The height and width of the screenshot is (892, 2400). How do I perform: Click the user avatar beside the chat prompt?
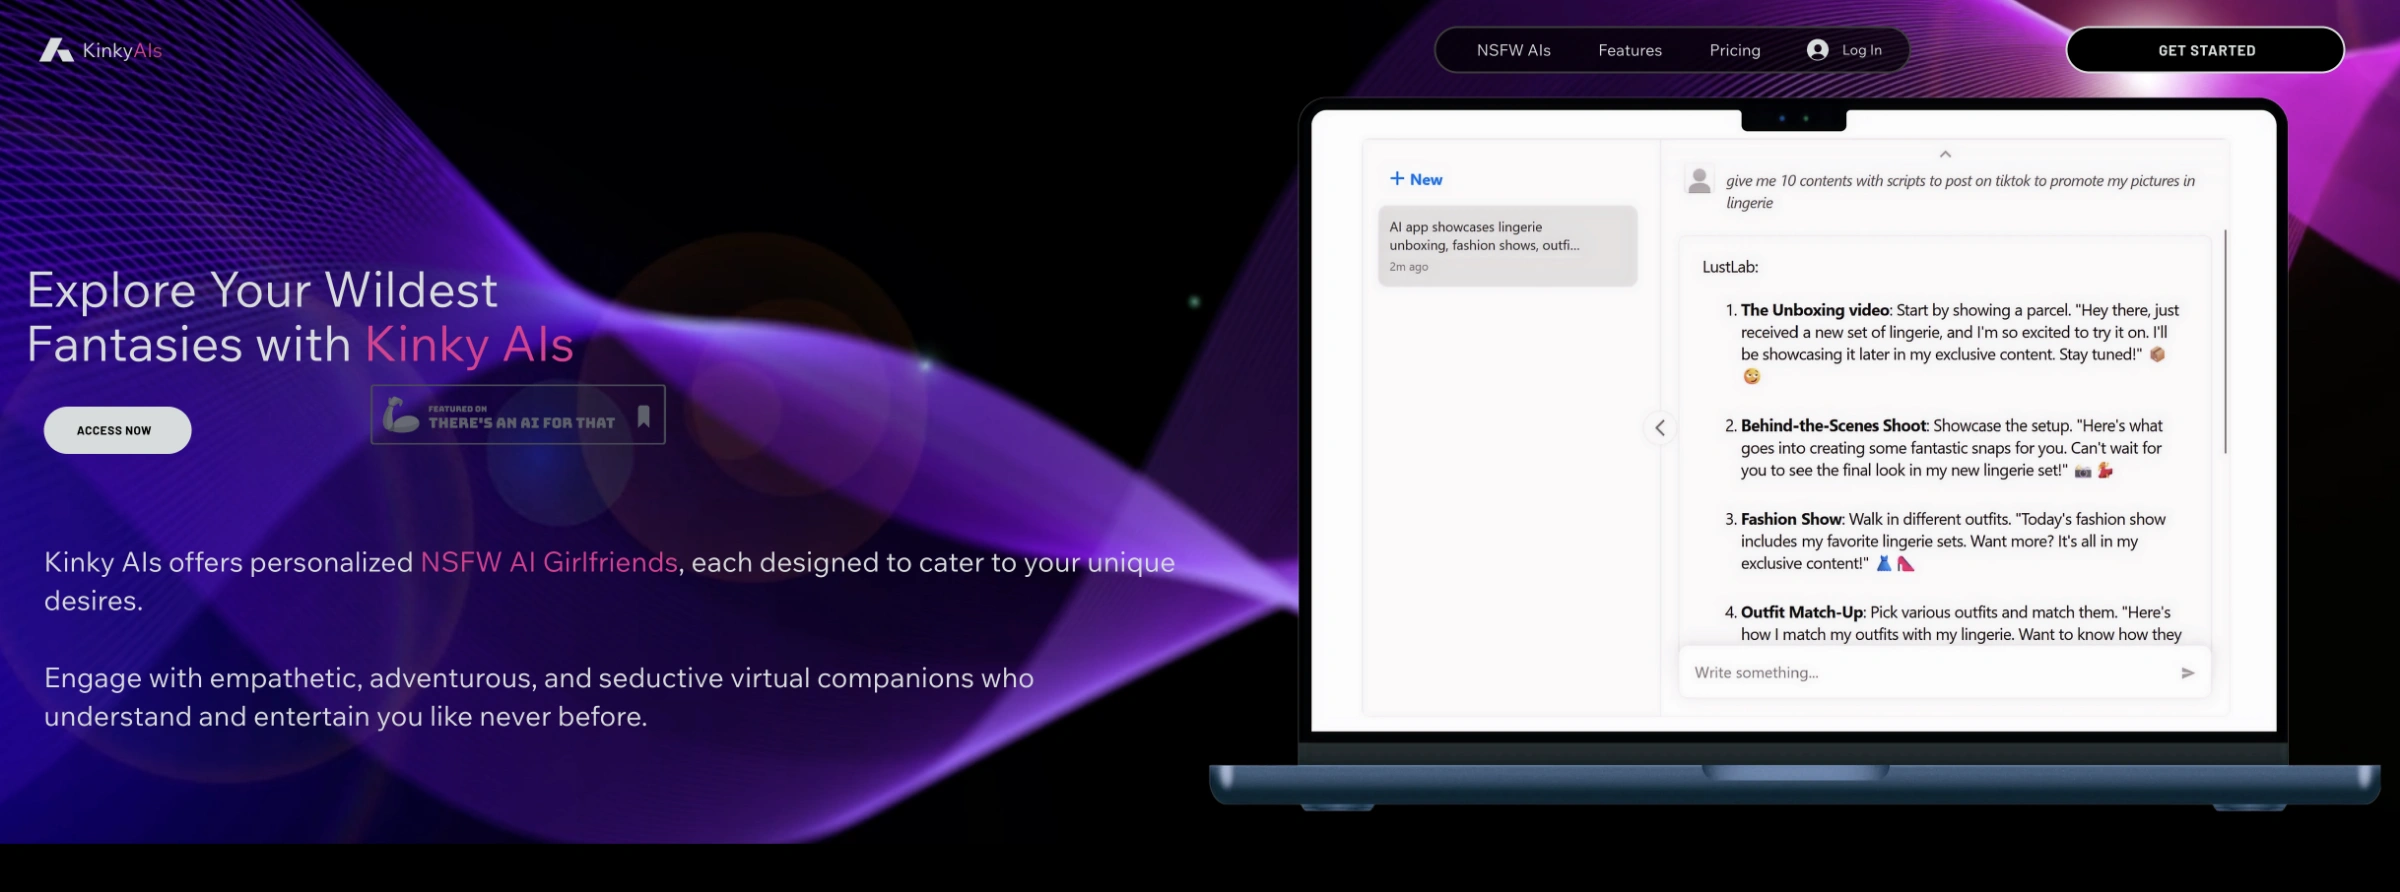click(1698, 181)
